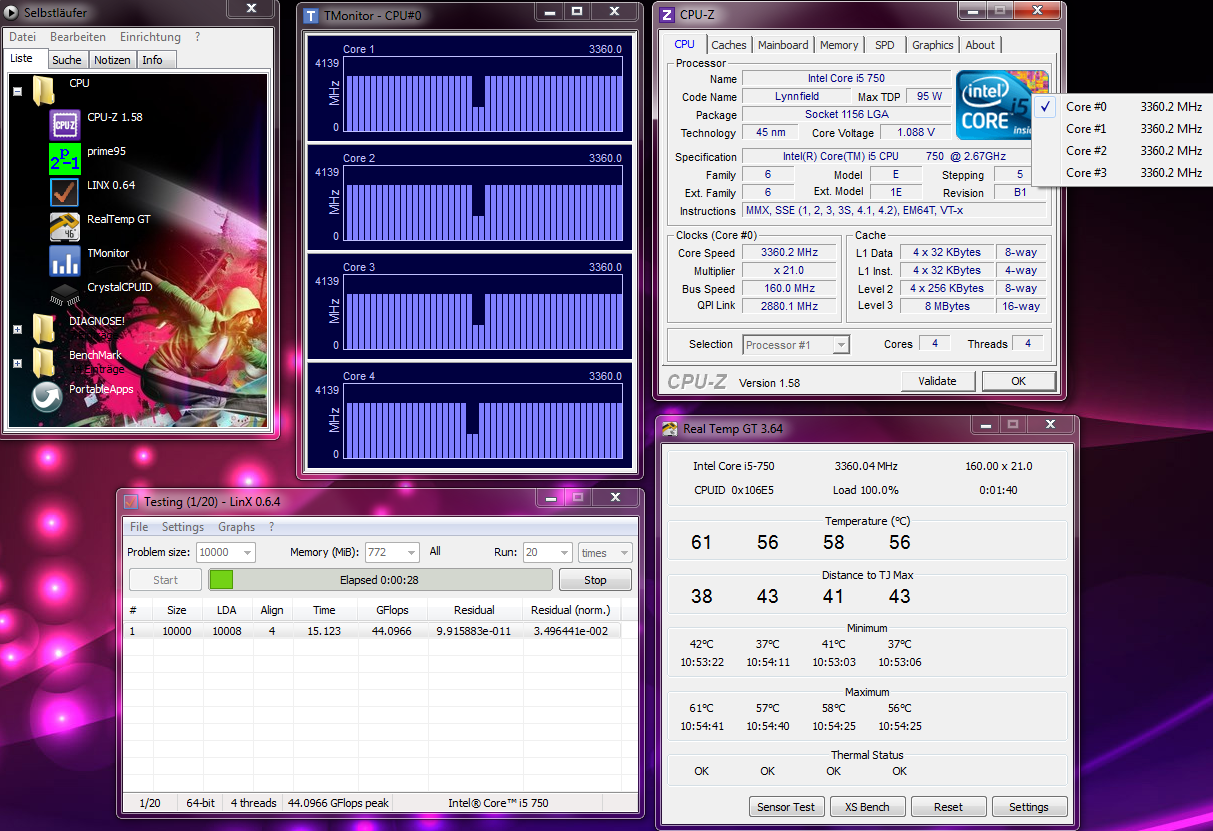Click the LinX title bar icon
The width and height of the screenshot is (1213, 831).
[x=131, y=501]
